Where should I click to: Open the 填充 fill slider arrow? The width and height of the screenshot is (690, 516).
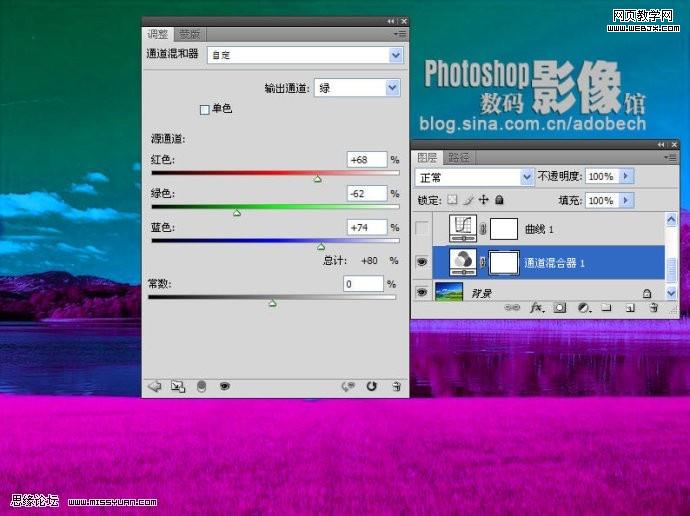tap(625, 201)
